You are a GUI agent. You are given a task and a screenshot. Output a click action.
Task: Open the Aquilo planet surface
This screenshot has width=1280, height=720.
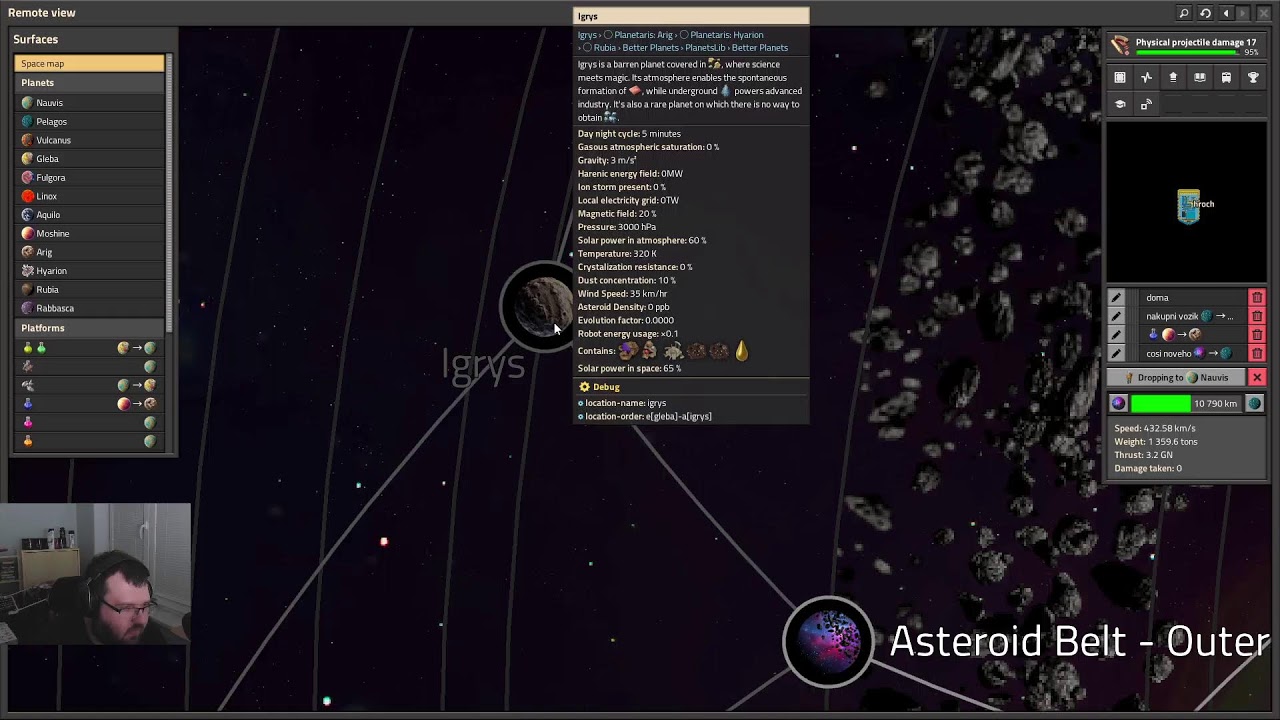click(x=89, y=215)
